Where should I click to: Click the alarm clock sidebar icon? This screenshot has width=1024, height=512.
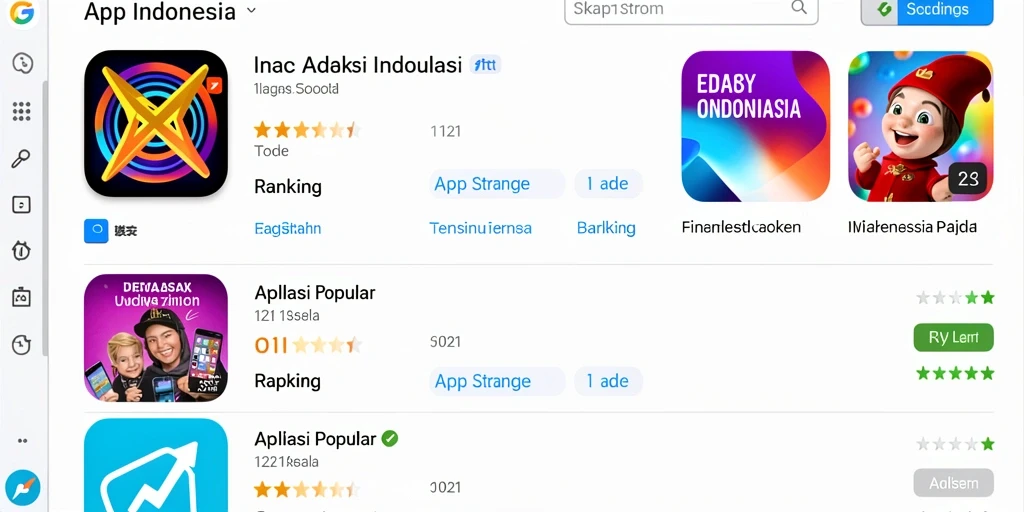click(x=22, y=250)
